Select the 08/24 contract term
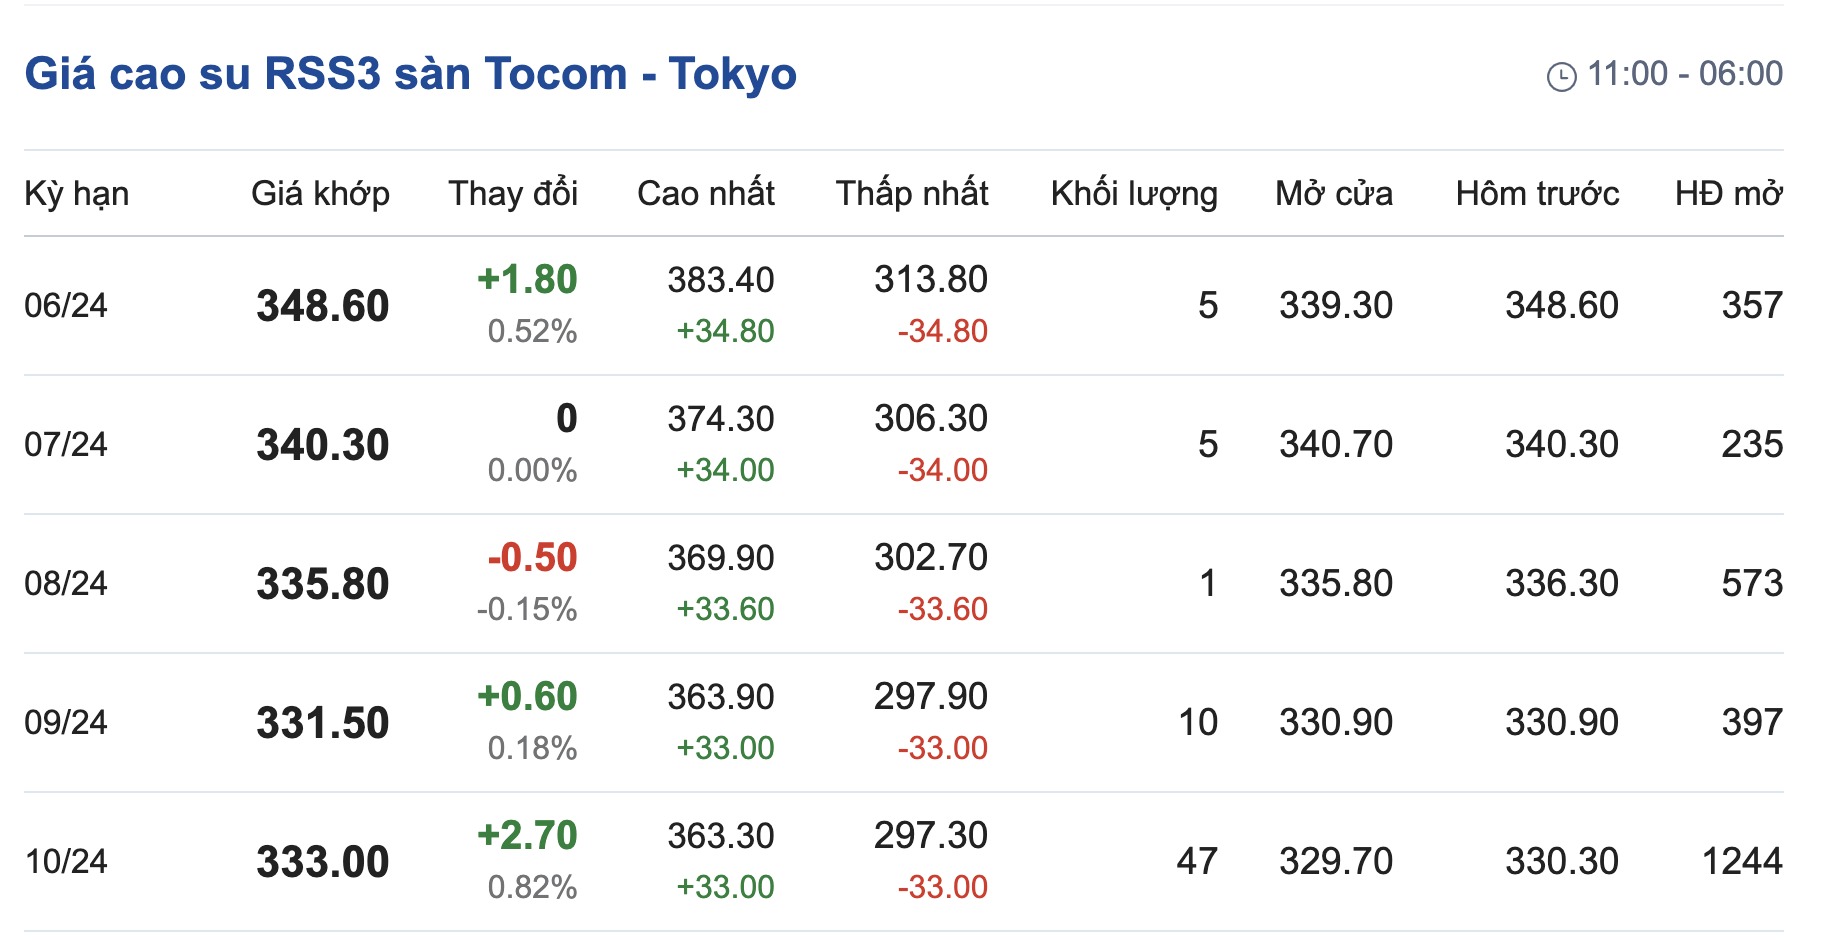 point(66,583)
